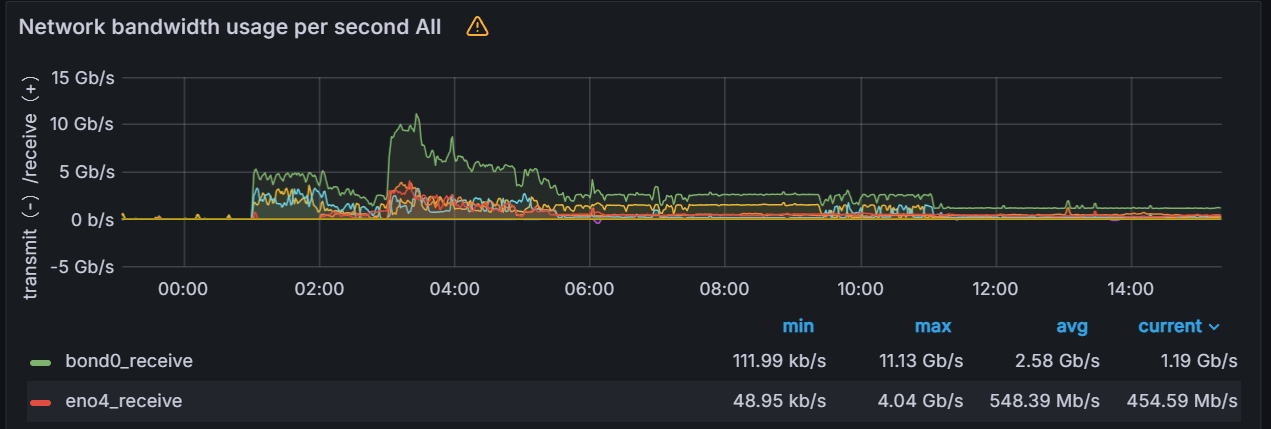Select the 454.59 Mb/s current value

(1182, 401)
